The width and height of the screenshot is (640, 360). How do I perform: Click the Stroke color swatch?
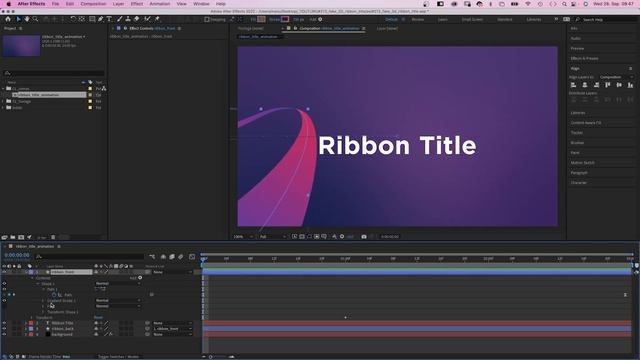click(285, 19)
